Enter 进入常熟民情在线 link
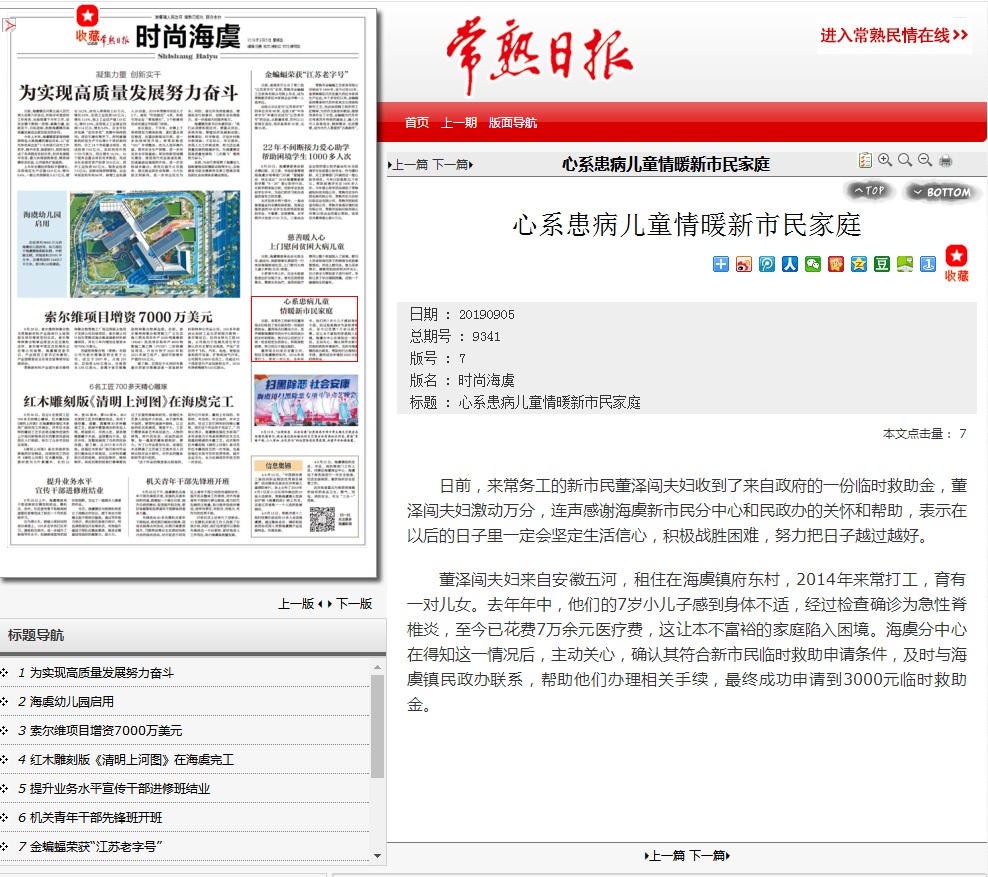 893,35
